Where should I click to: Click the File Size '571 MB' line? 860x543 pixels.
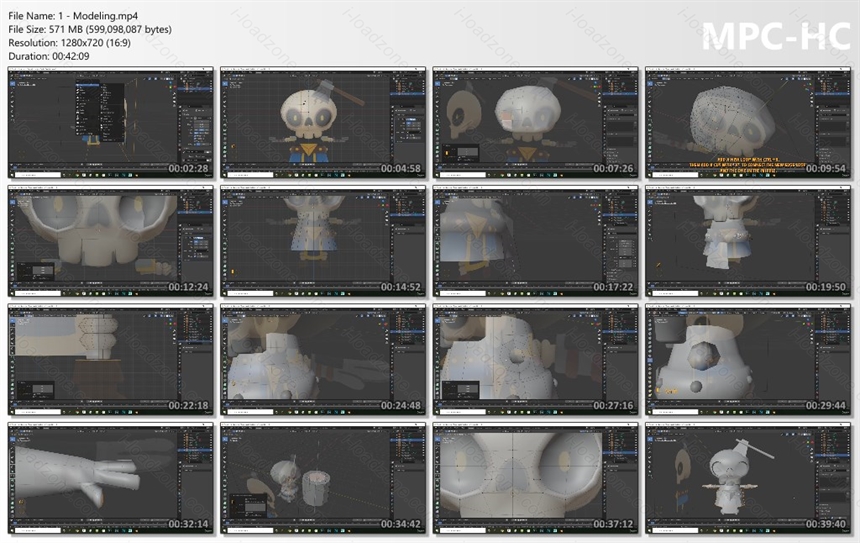90,30
